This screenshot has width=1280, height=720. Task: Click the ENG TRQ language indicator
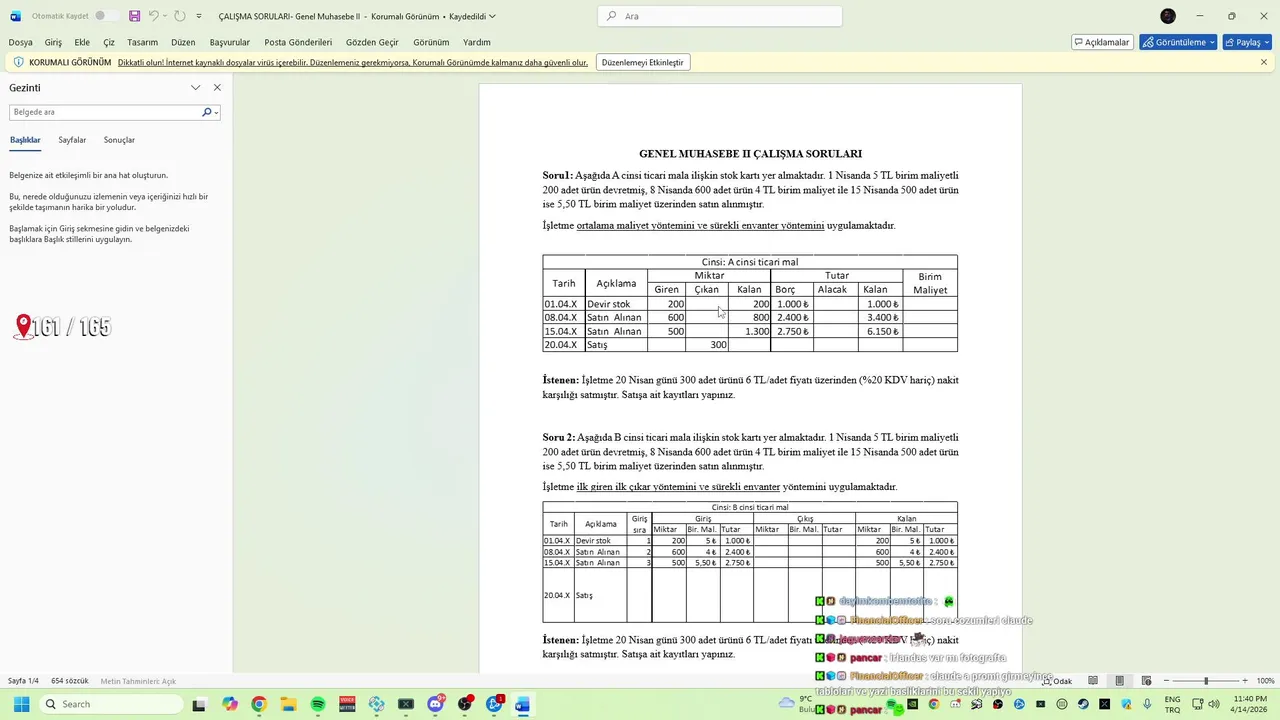(1172, 704)
